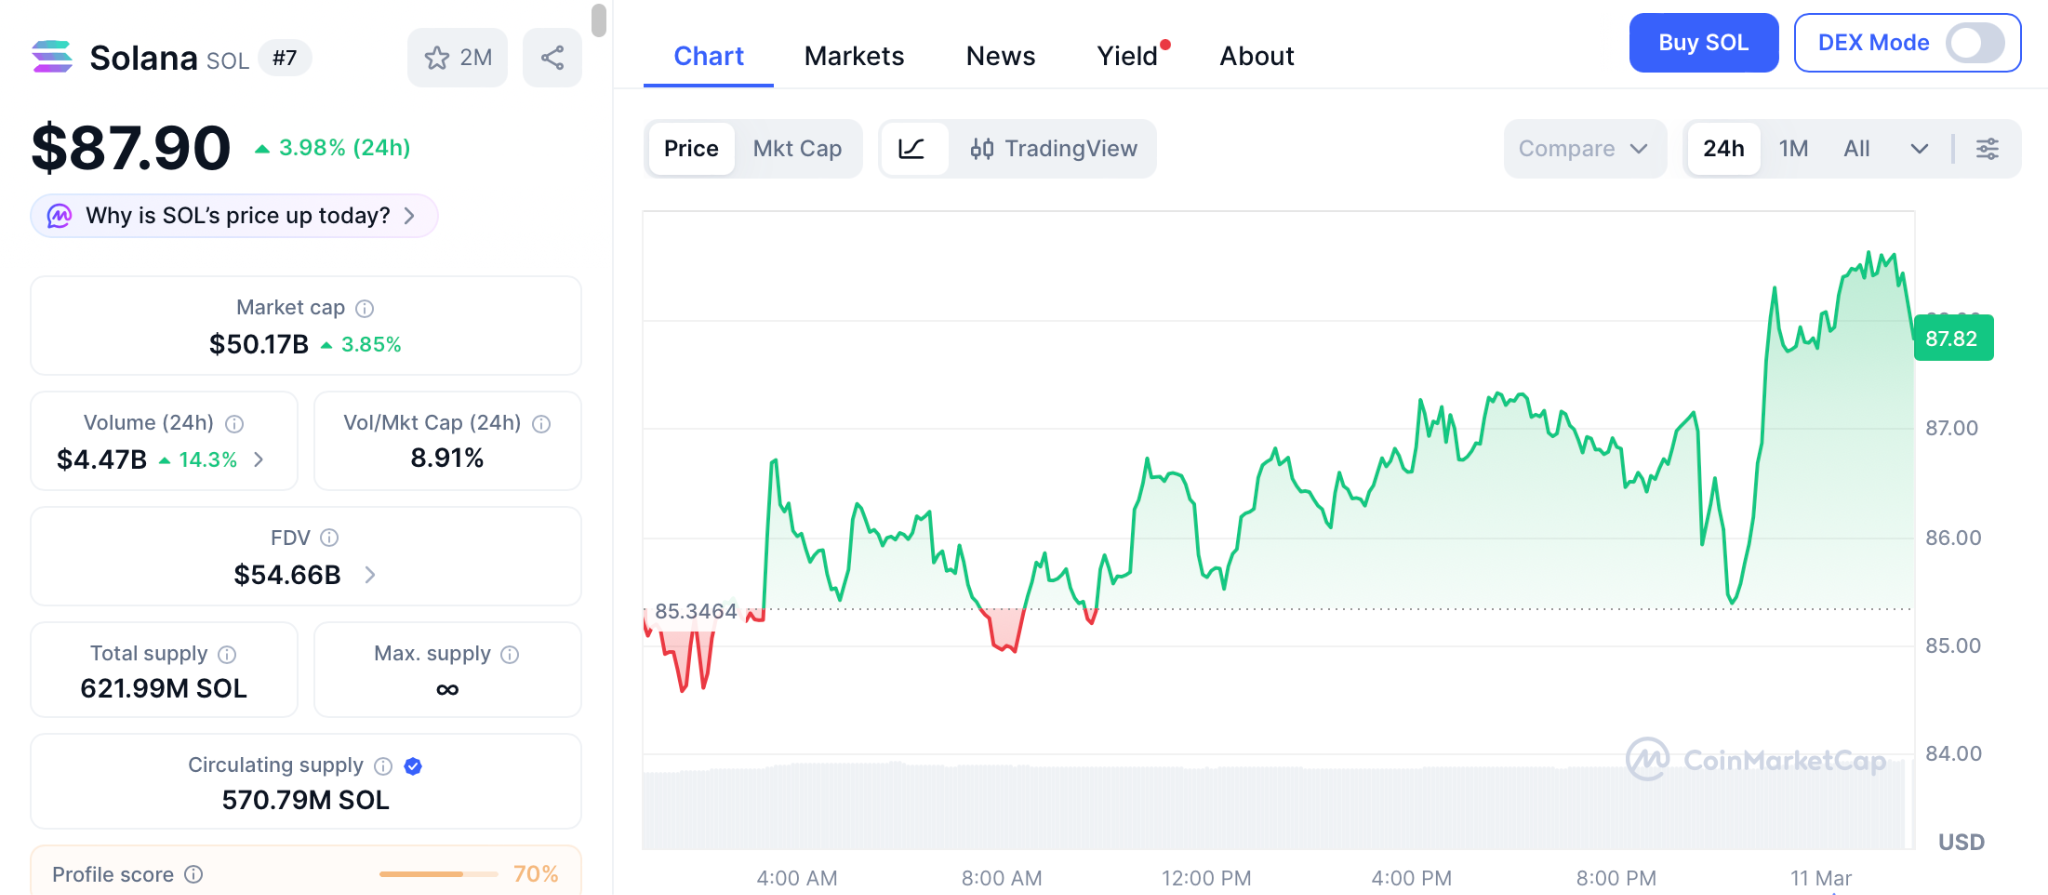2048x895 pixels.
Task: Toggle DEX Mode switch on
Action: [1974, 43]
